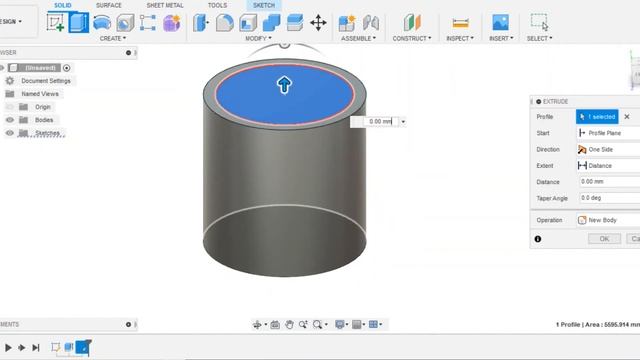Viewport: 640px width, 360px height.
Task: Open Document Settings in the browser
Action: (46, 81)
